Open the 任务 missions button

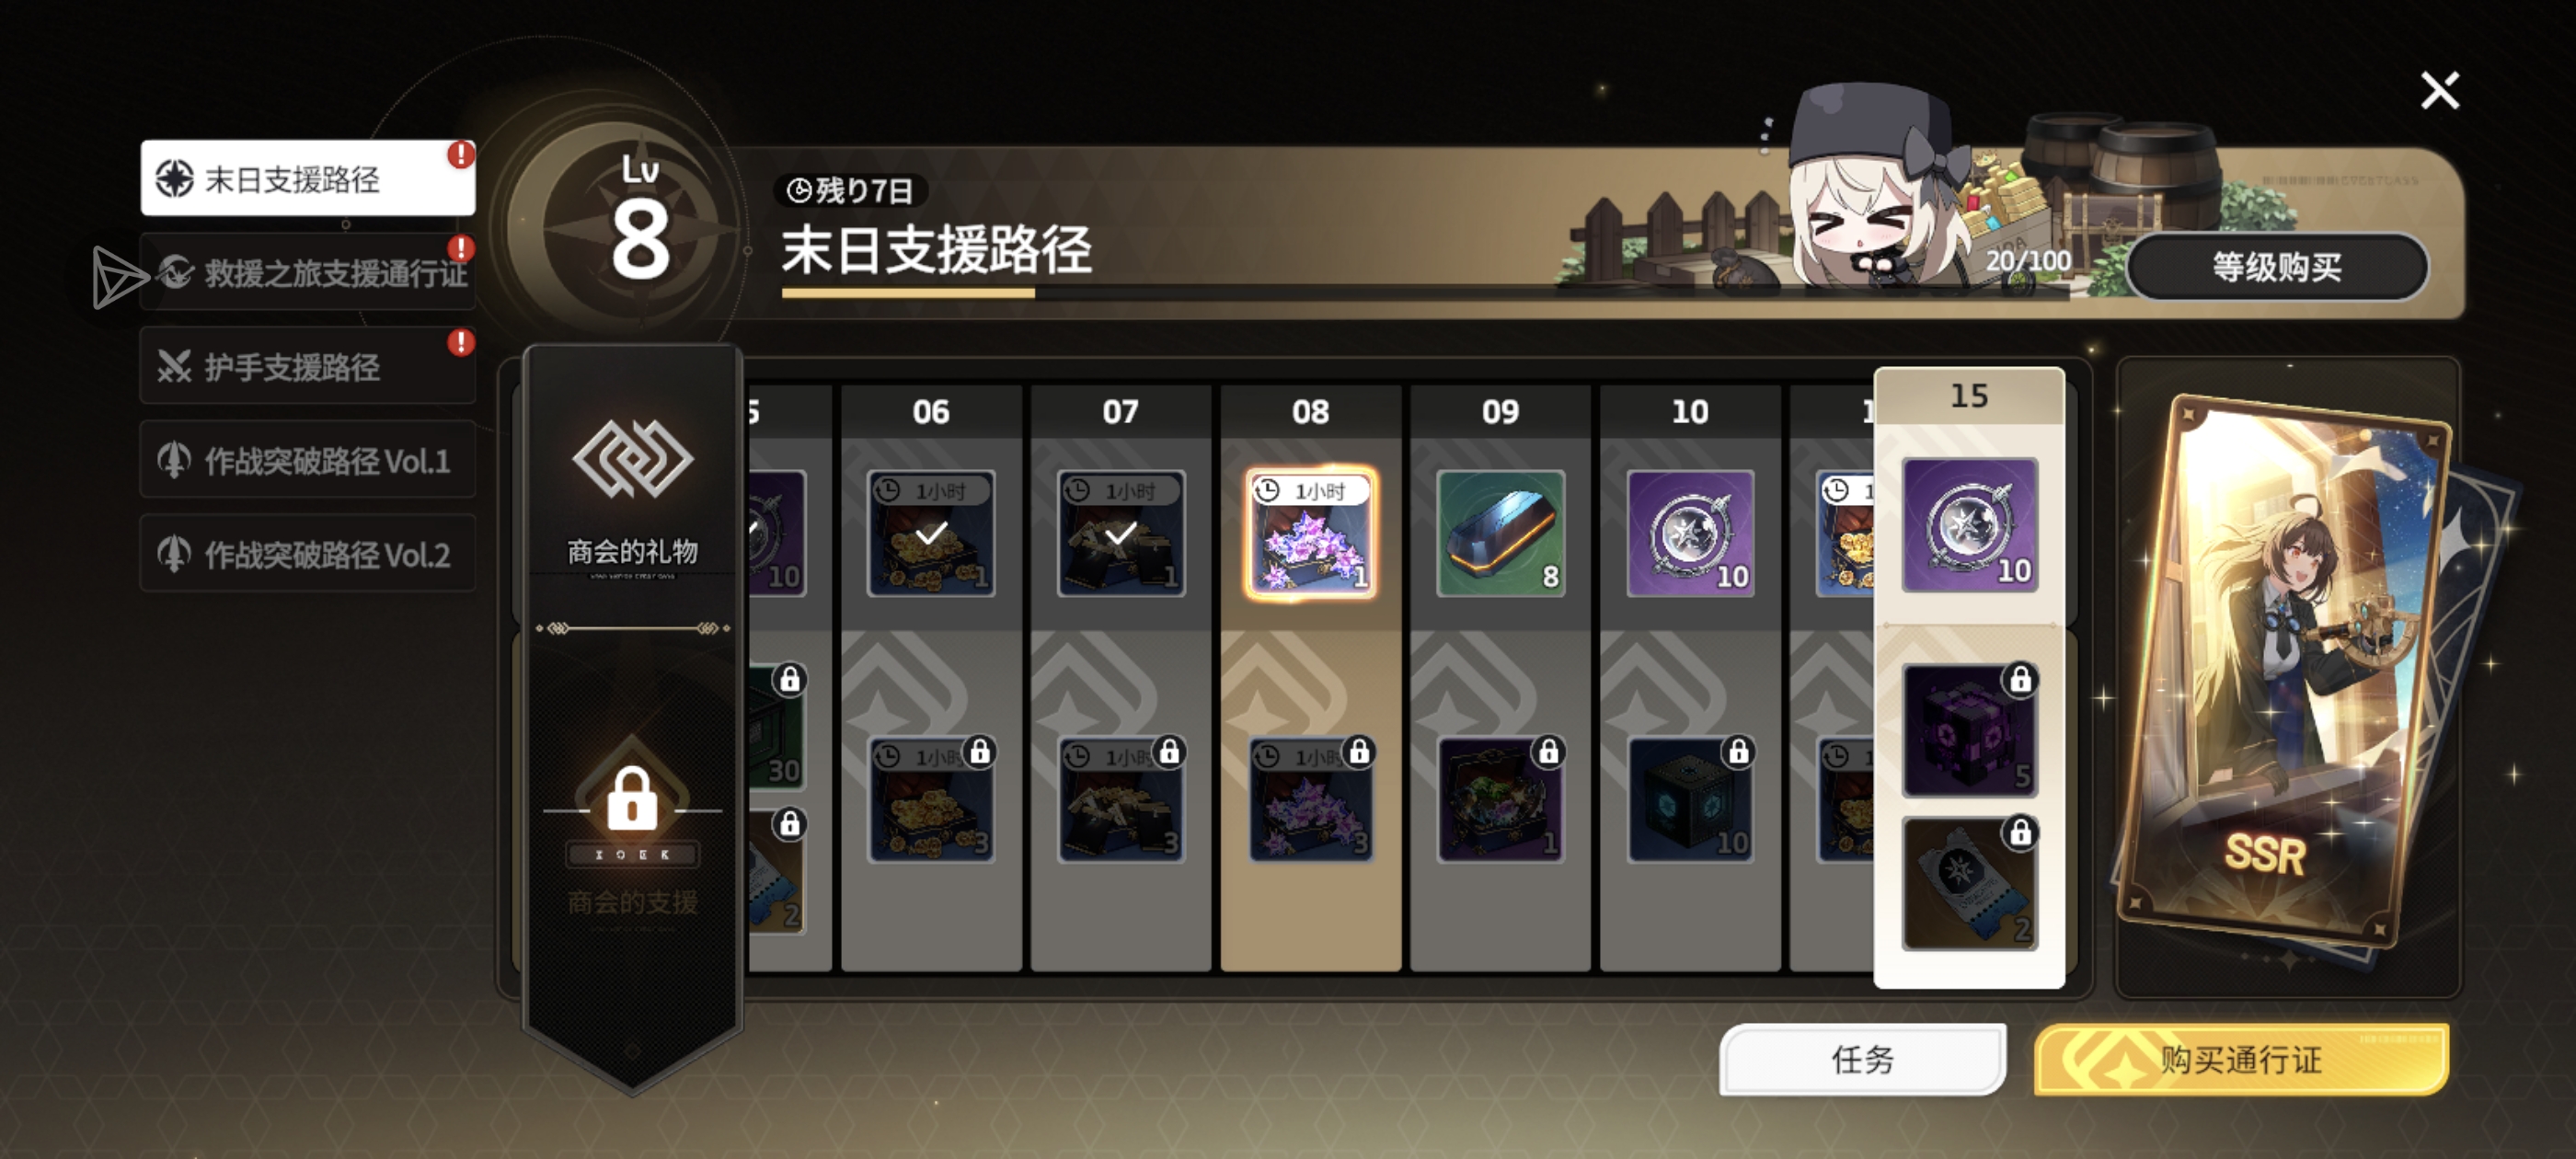coord(1862,1059)
